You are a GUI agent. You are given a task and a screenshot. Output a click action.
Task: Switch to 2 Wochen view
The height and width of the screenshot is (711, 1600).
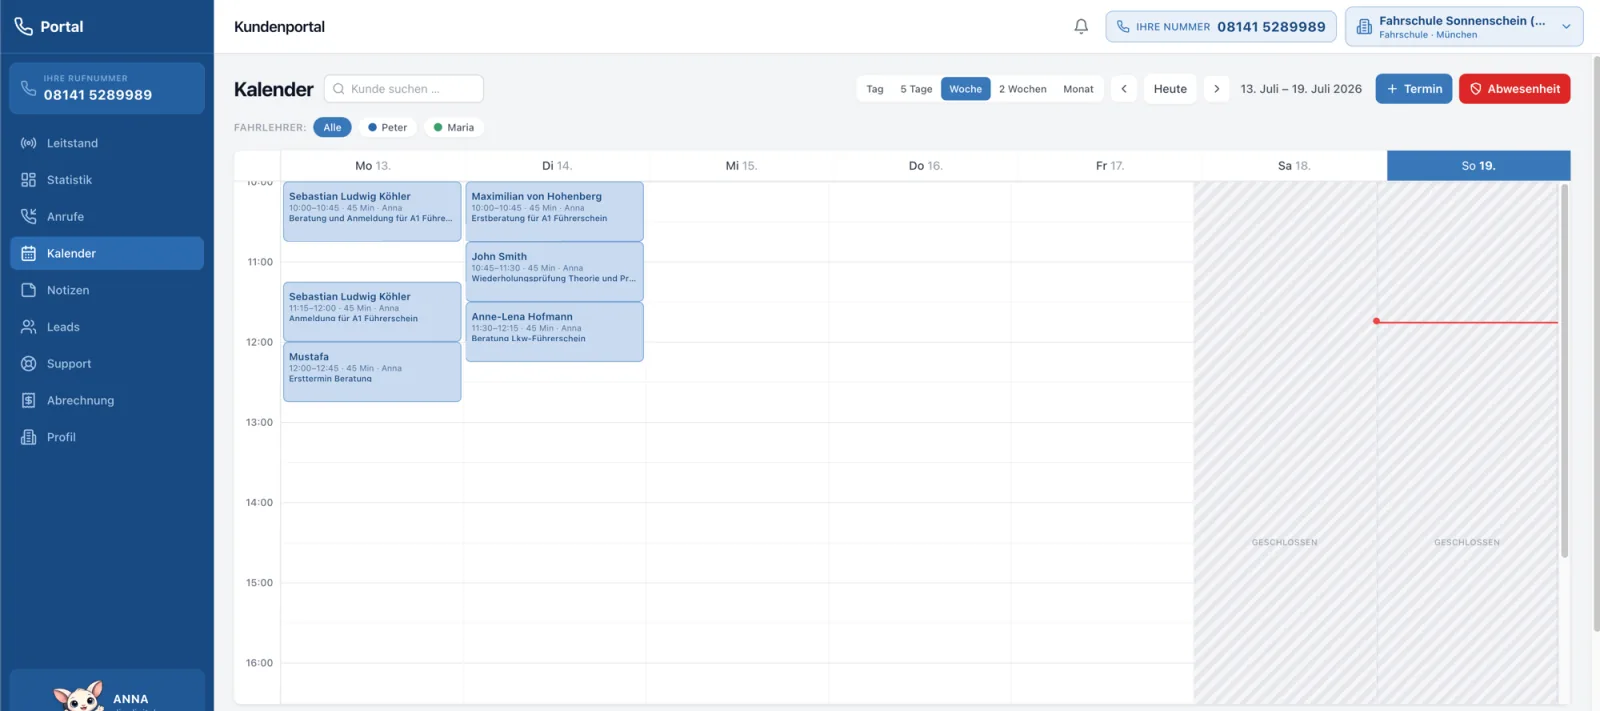[x=1023, y=89]
